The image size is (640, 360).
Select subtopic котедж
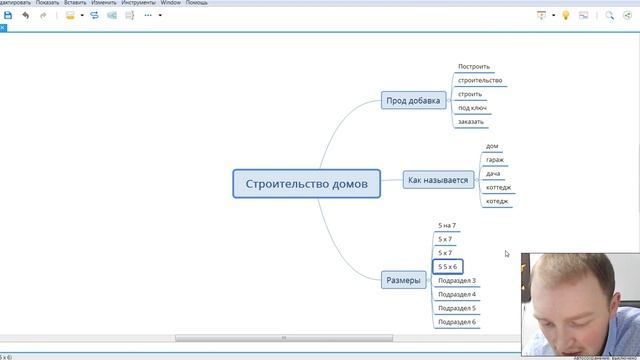point(497,201)
